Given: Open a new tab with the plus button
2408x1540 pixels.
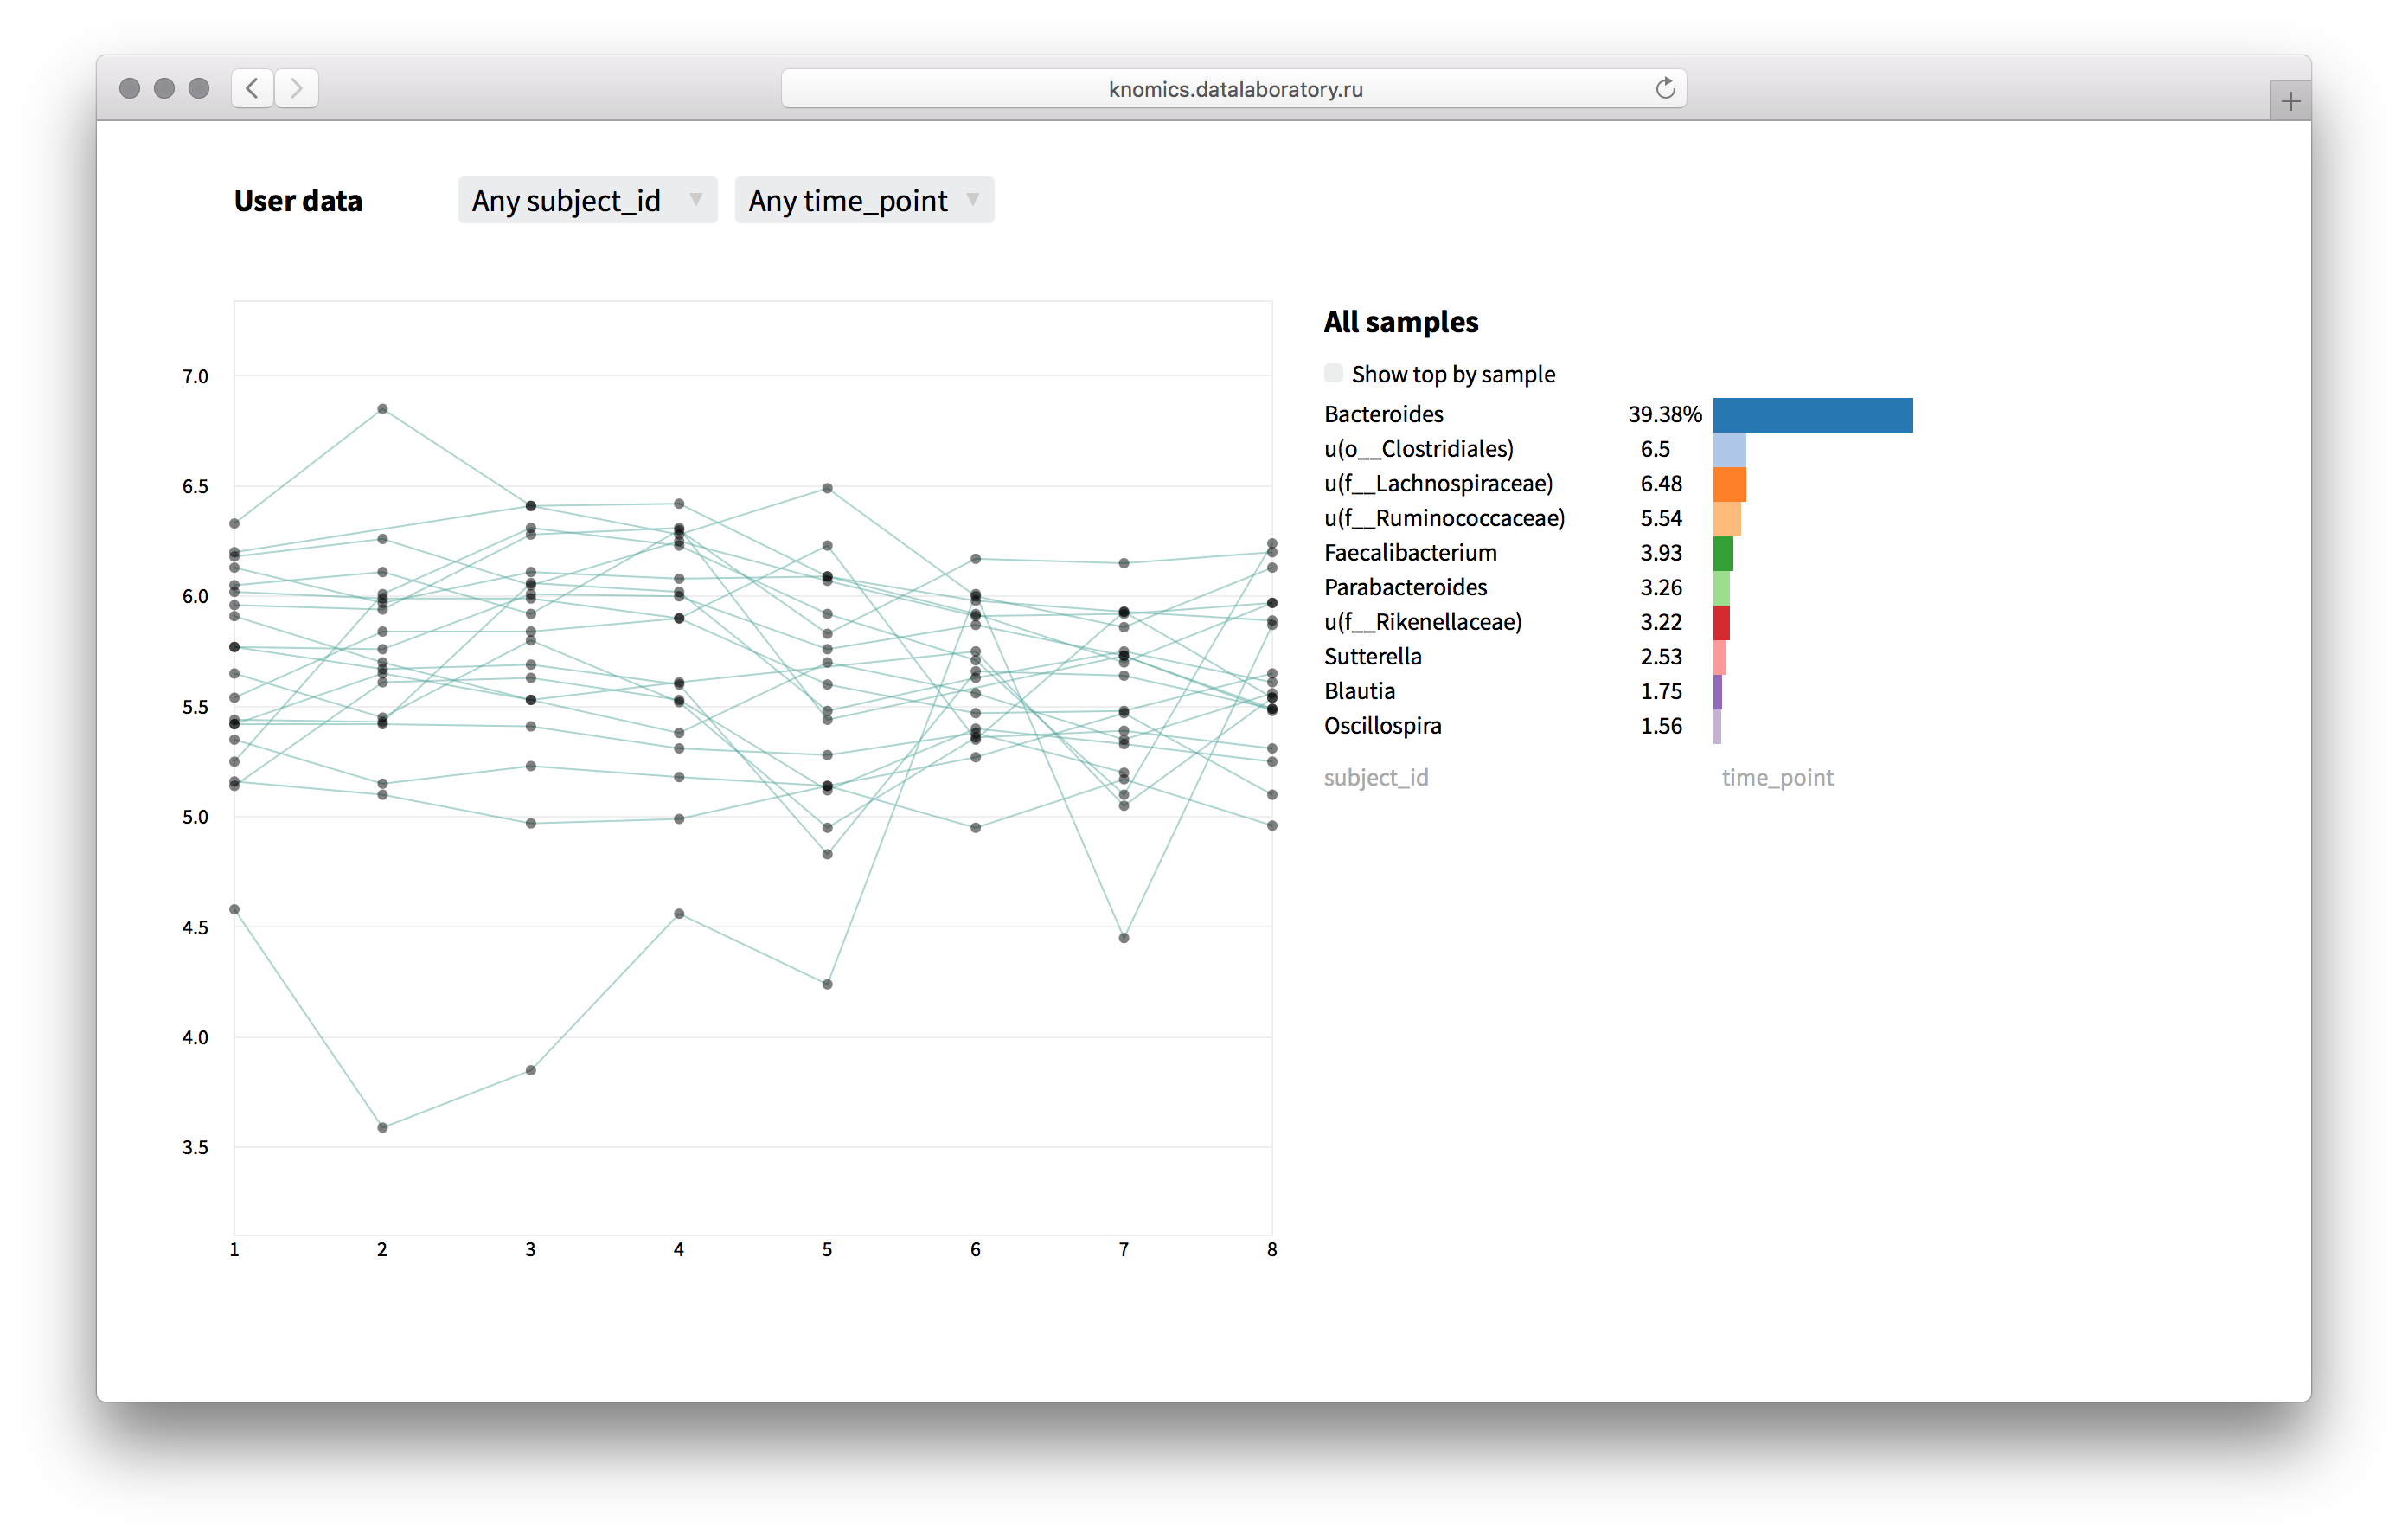Looking at the screenshot, I should tap(2290, 101).
